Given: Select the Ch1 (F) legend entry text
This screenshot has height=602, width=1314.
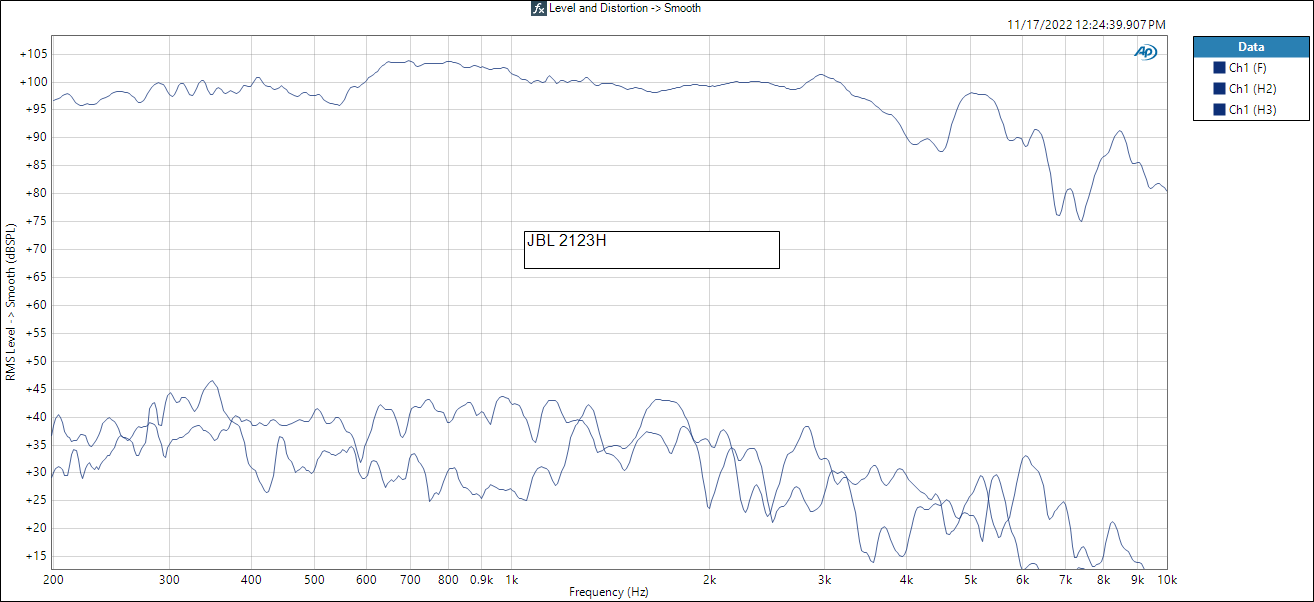Looking at the screenshot, I should 1247,68.
